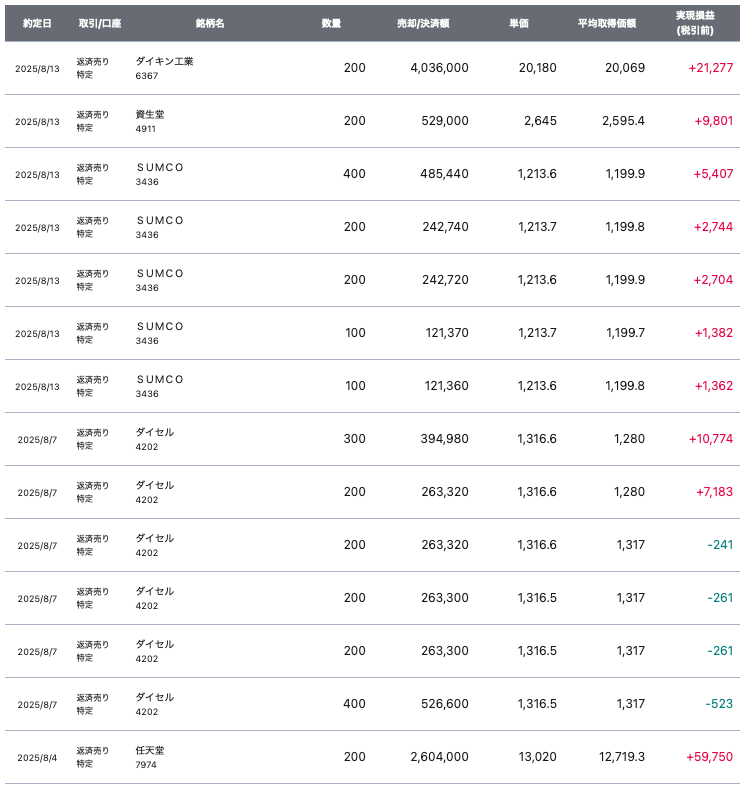Click stock code 7974
This screenshot has width=749, height=789.
[146, 765]
